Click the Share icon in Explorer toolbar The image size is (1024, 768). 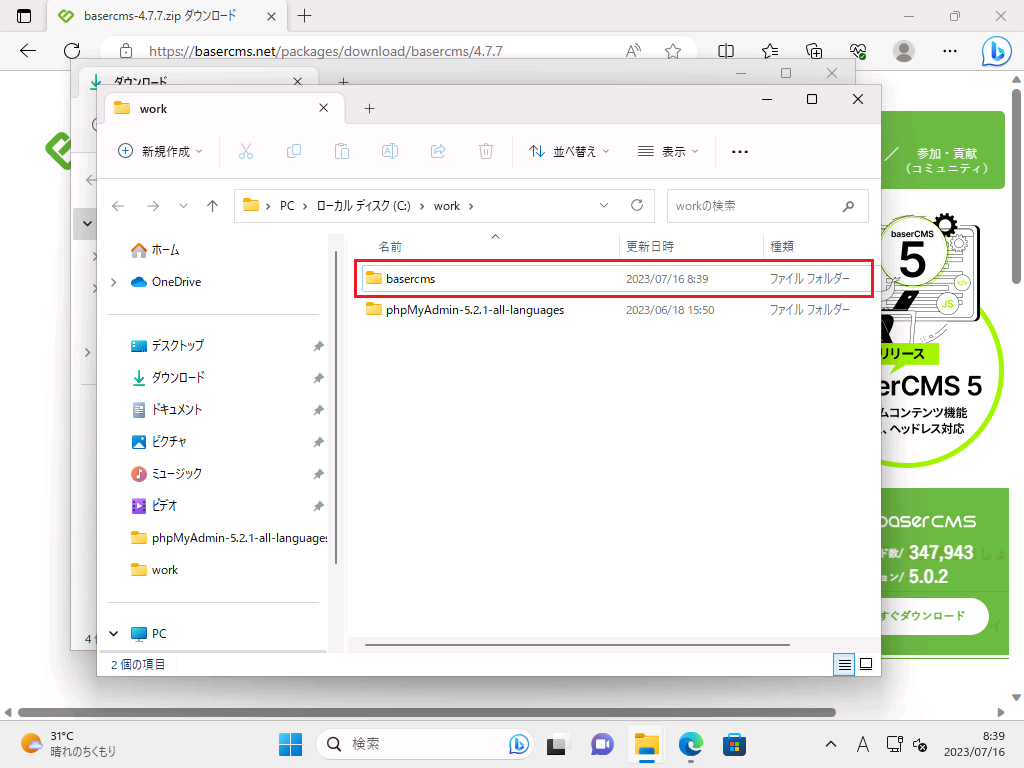(x=438, y=151)
